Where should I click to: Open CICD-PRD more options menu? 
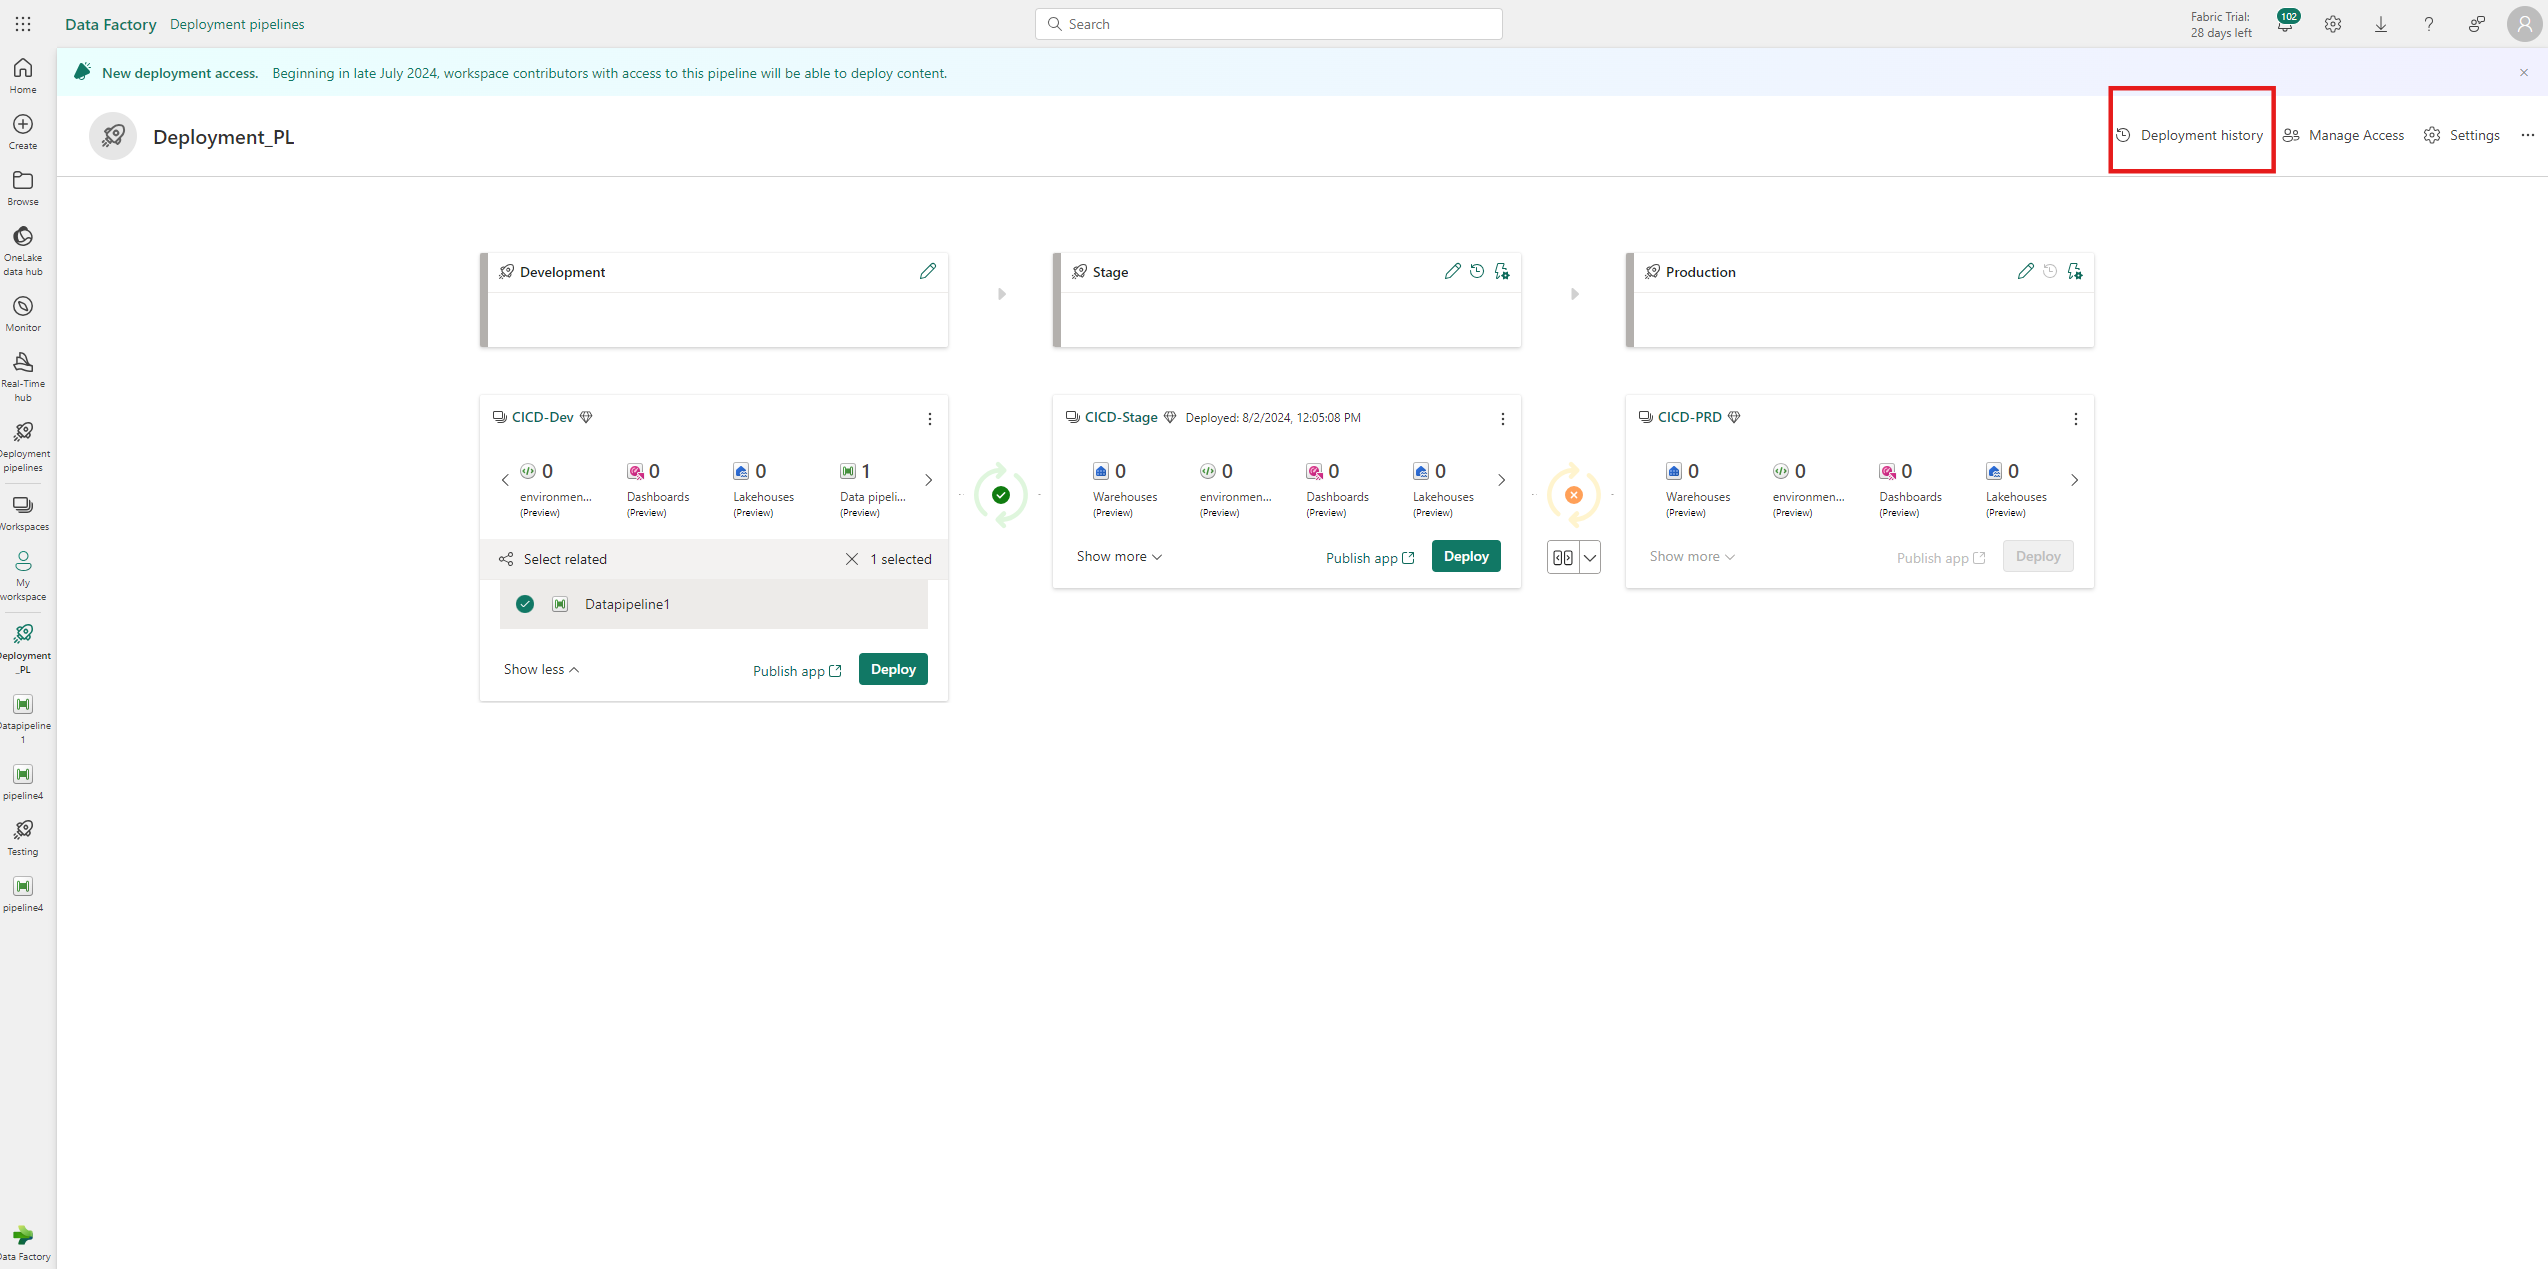point(2076,419)
